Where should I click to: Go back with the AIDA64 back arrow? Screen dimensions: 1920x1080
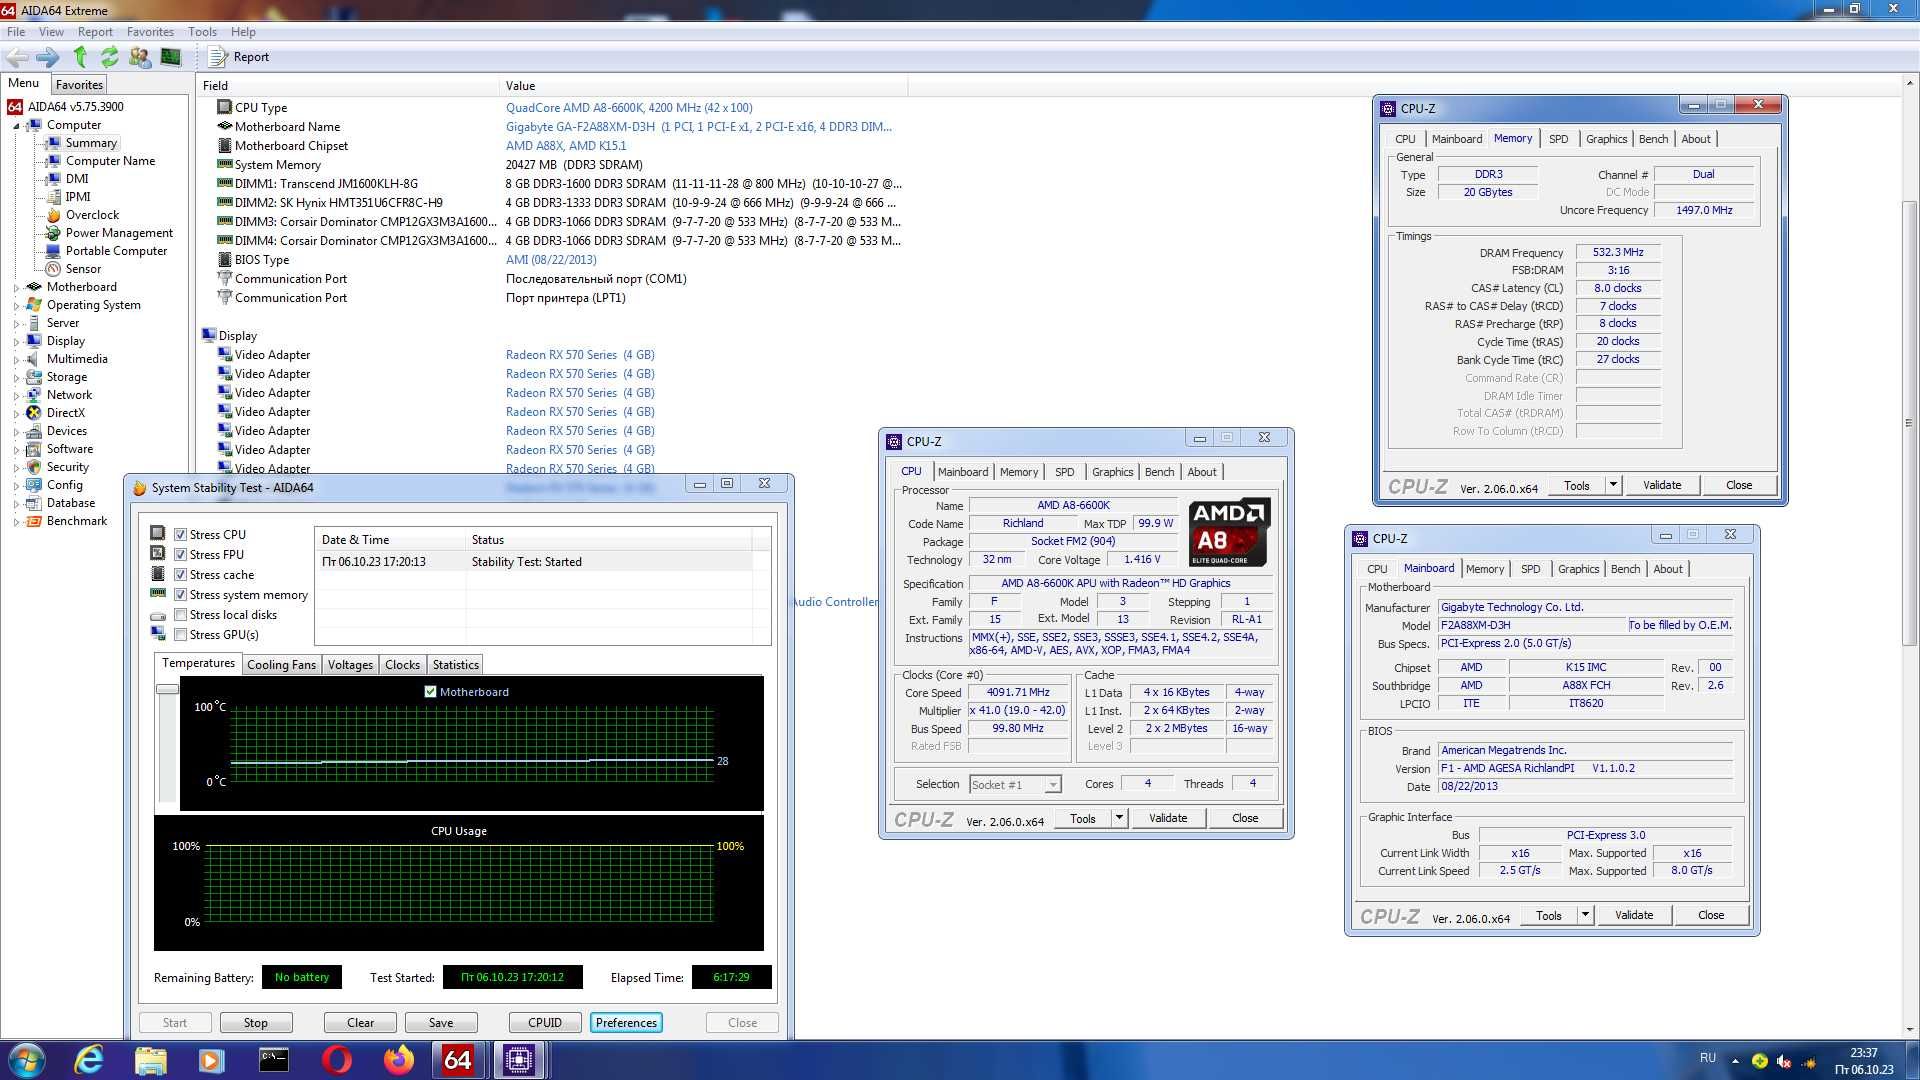click(17, 57)
